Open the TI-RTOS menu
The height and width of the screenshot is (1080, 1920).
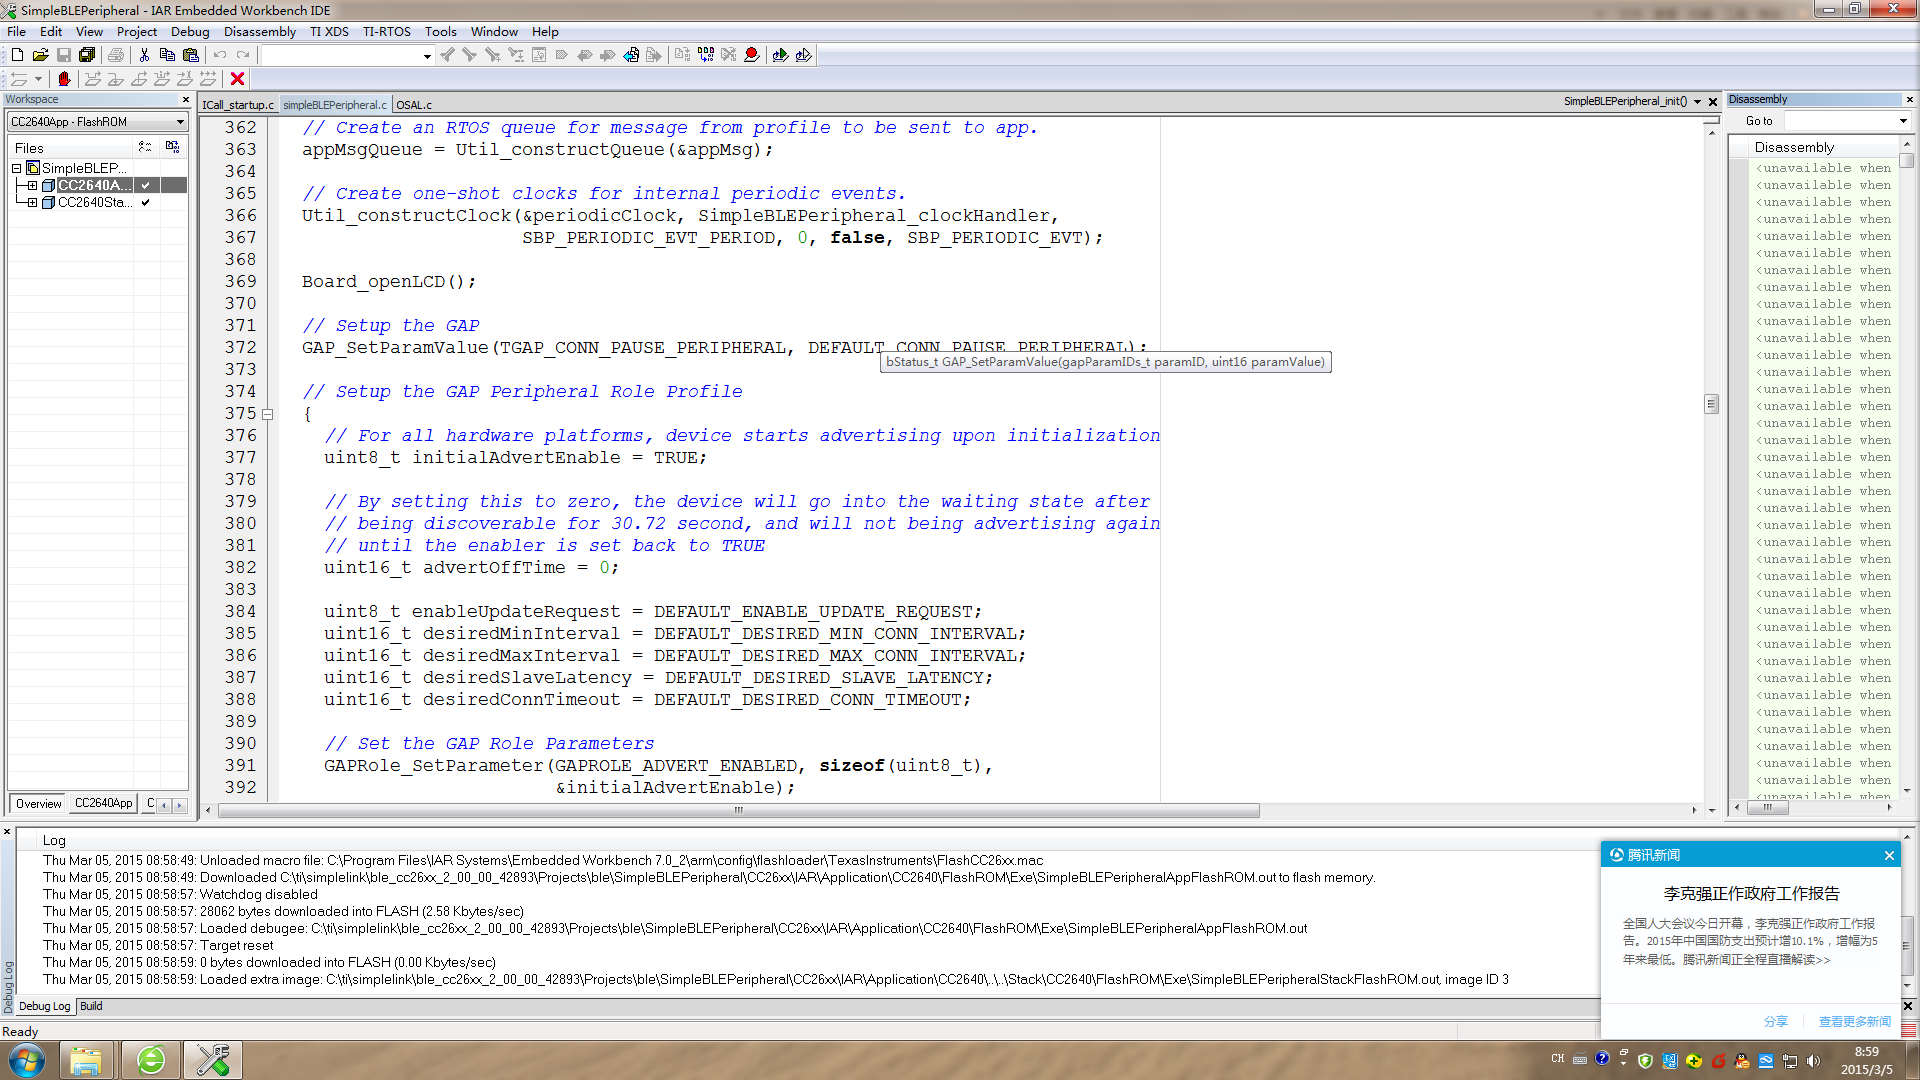tap(386, 32)
